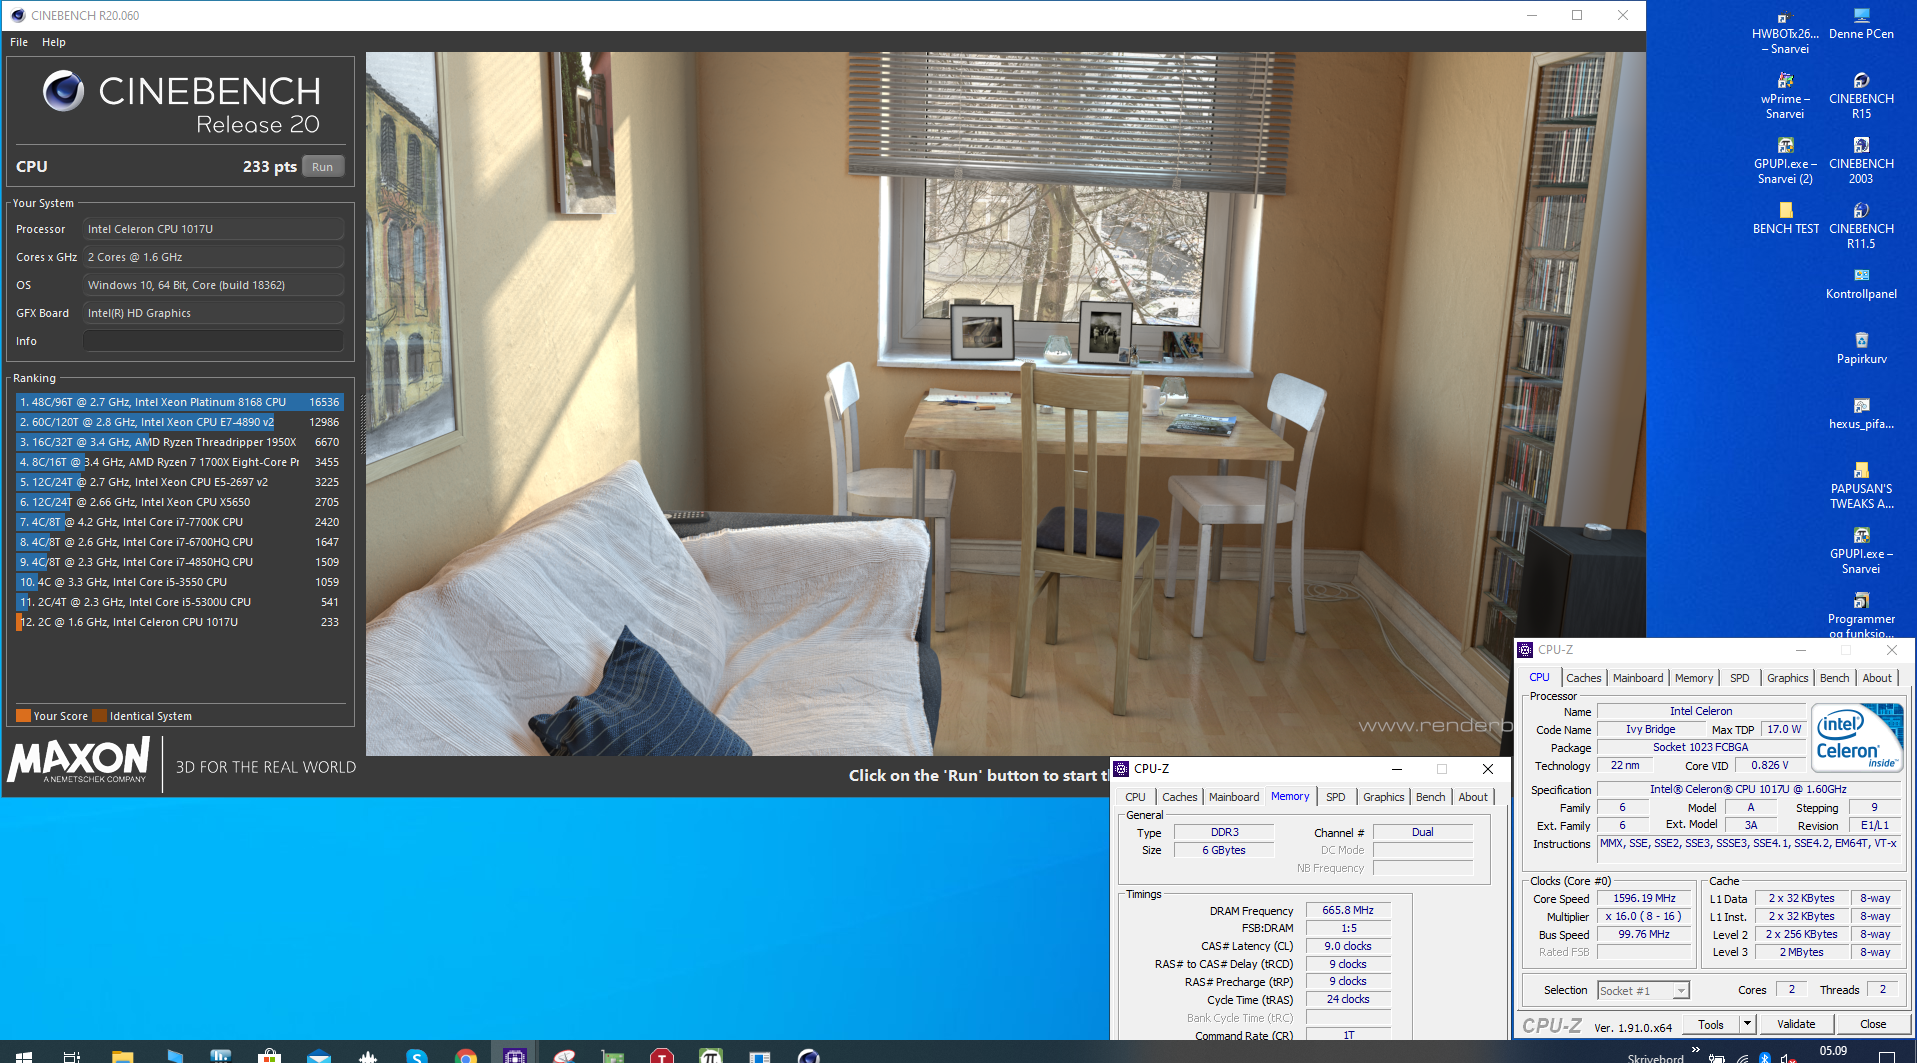Switch to Cinebench via its taskbar icon
The height and width of the screenshot is (1063, 1917).
pyautogui.click(x=808, y=1056)
